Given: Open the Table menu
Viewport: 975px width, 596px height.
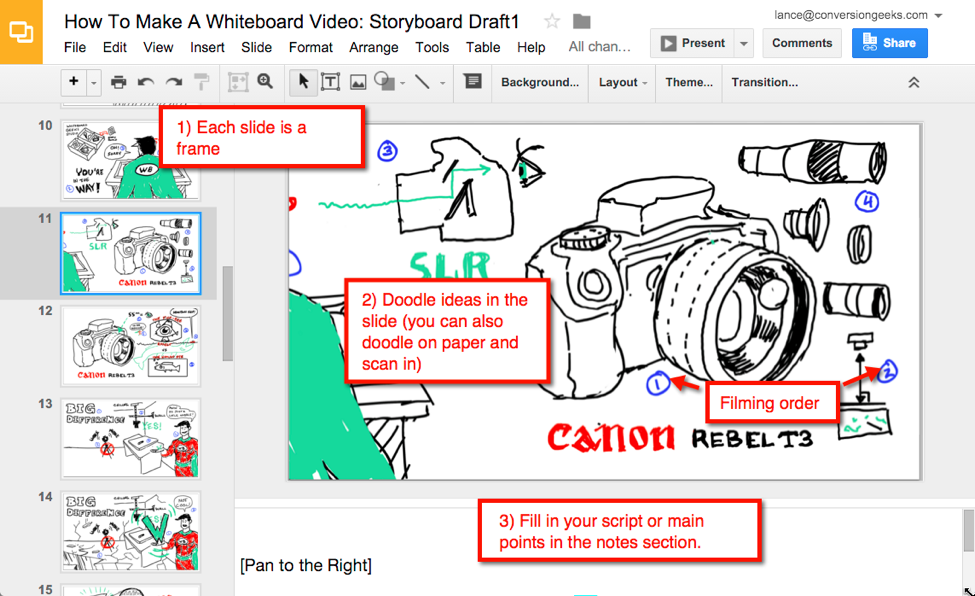Looking at the screenshot, I should pyautogui.click(x=483, y=47).
